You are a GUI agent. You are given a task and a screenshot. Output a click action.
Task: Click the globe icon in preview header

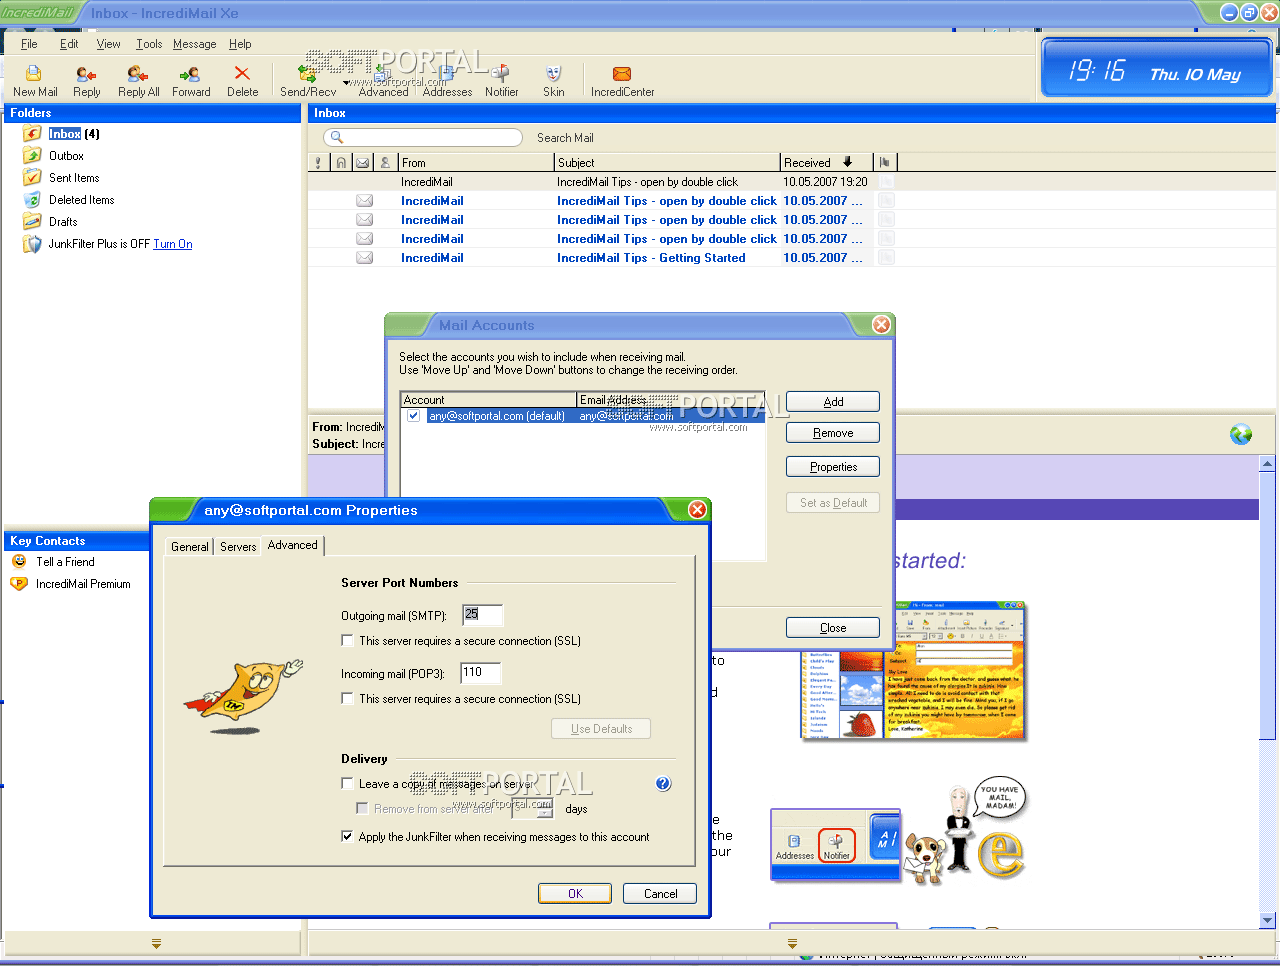tap(1241, 434)
